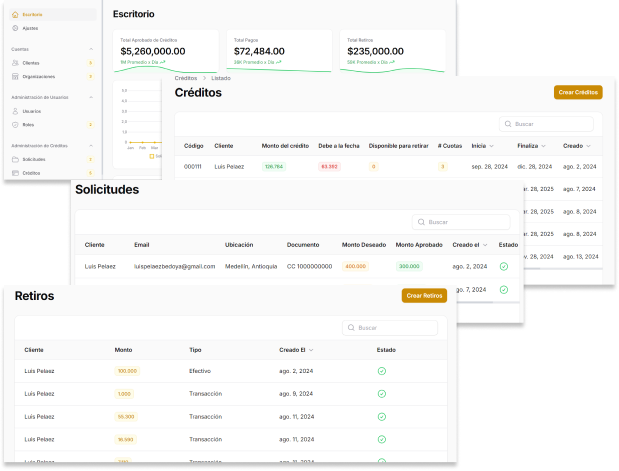Collapse the Administración de Usuarios section

click(91, 97)
